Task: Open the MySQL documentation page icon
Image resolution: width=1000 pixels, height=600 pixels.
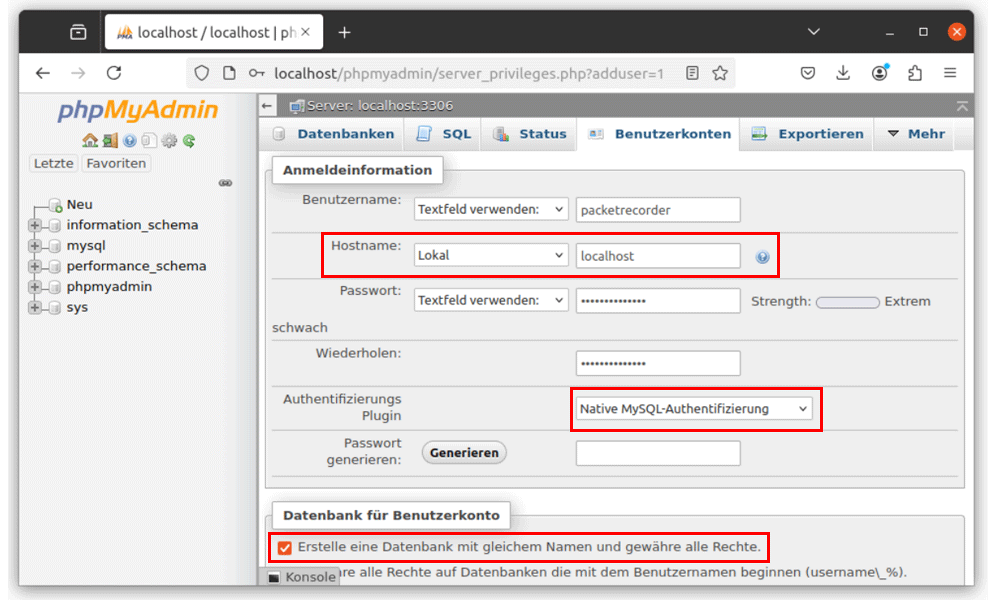Action: click(149, 140)
